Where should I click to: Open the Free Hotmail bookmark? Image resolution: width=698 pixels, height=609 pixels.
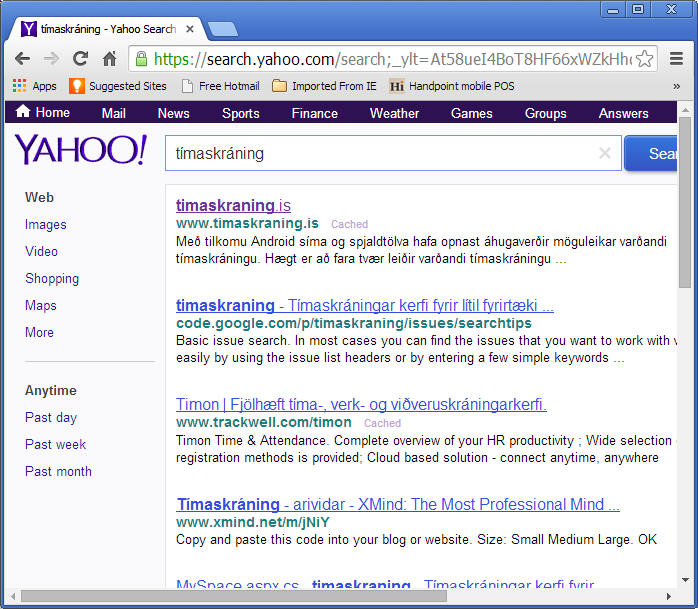click(x=221, y=86)
